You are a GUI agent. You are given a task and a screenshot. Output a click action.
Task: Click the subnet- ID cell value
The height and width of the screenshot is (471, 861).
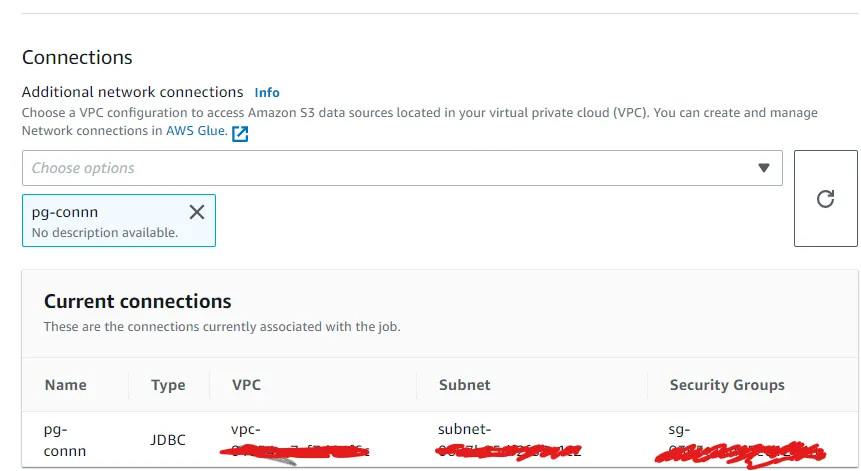505,441
